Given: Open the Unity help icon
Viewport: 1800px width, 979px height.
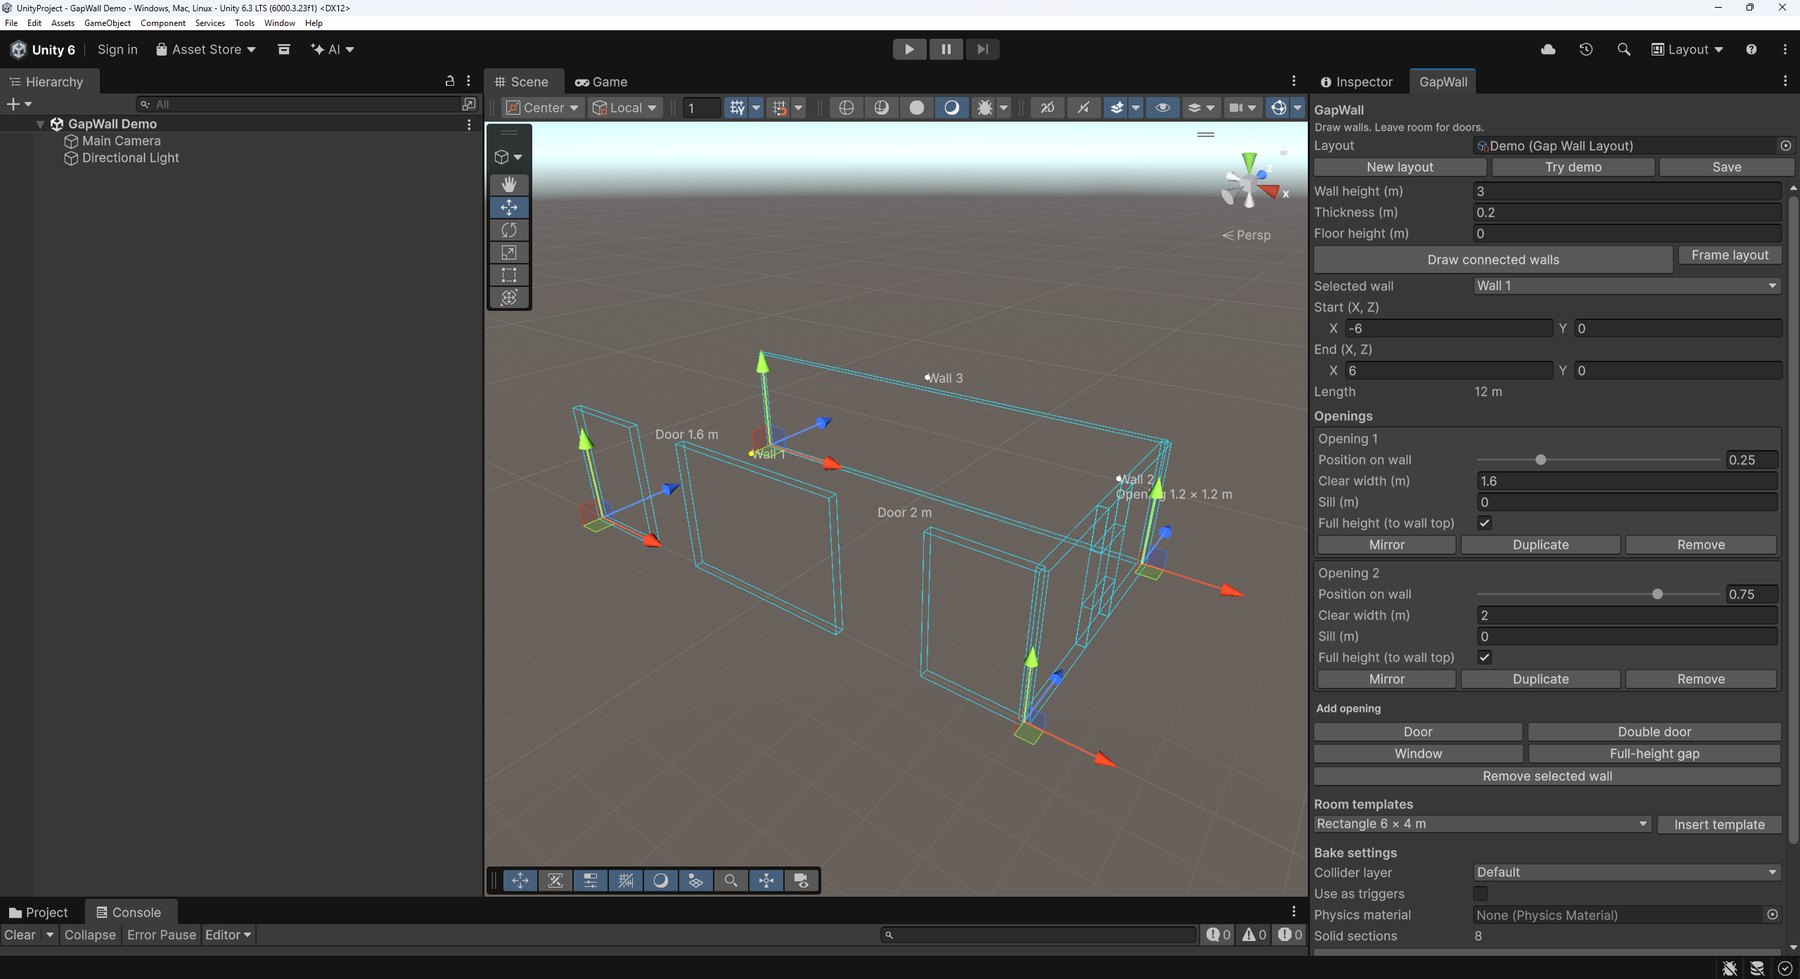Looking at the screenshot, I should click(x=1751, y=49).
